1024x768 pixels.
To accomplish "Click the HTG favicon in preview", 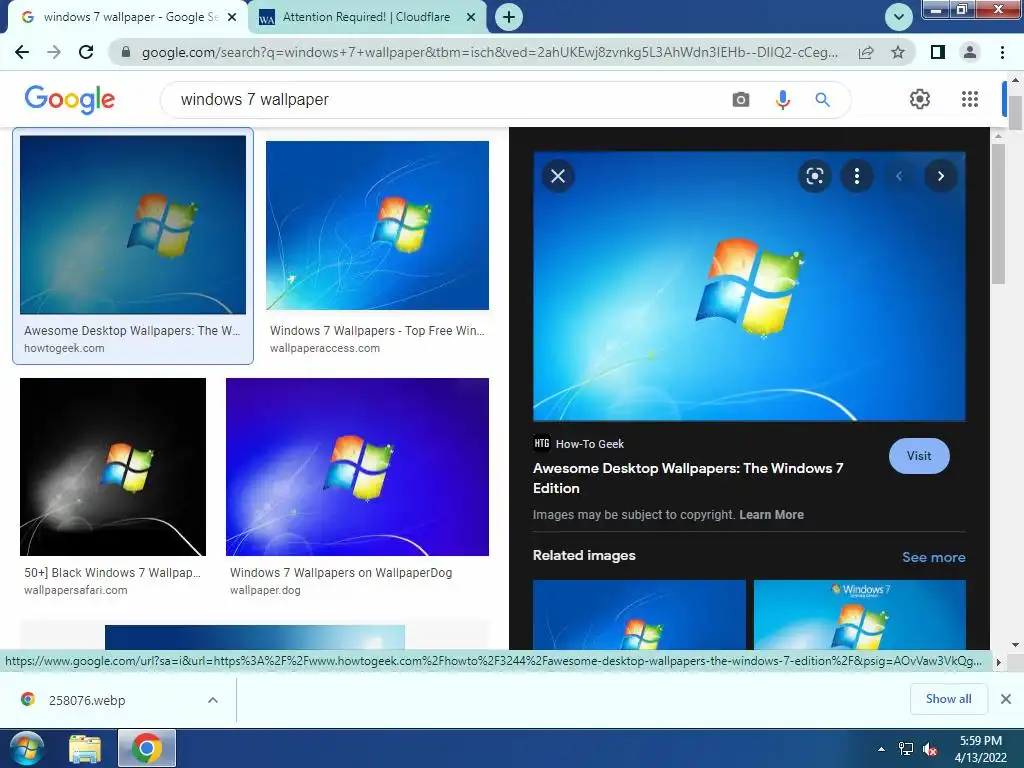I will point(541,443).
